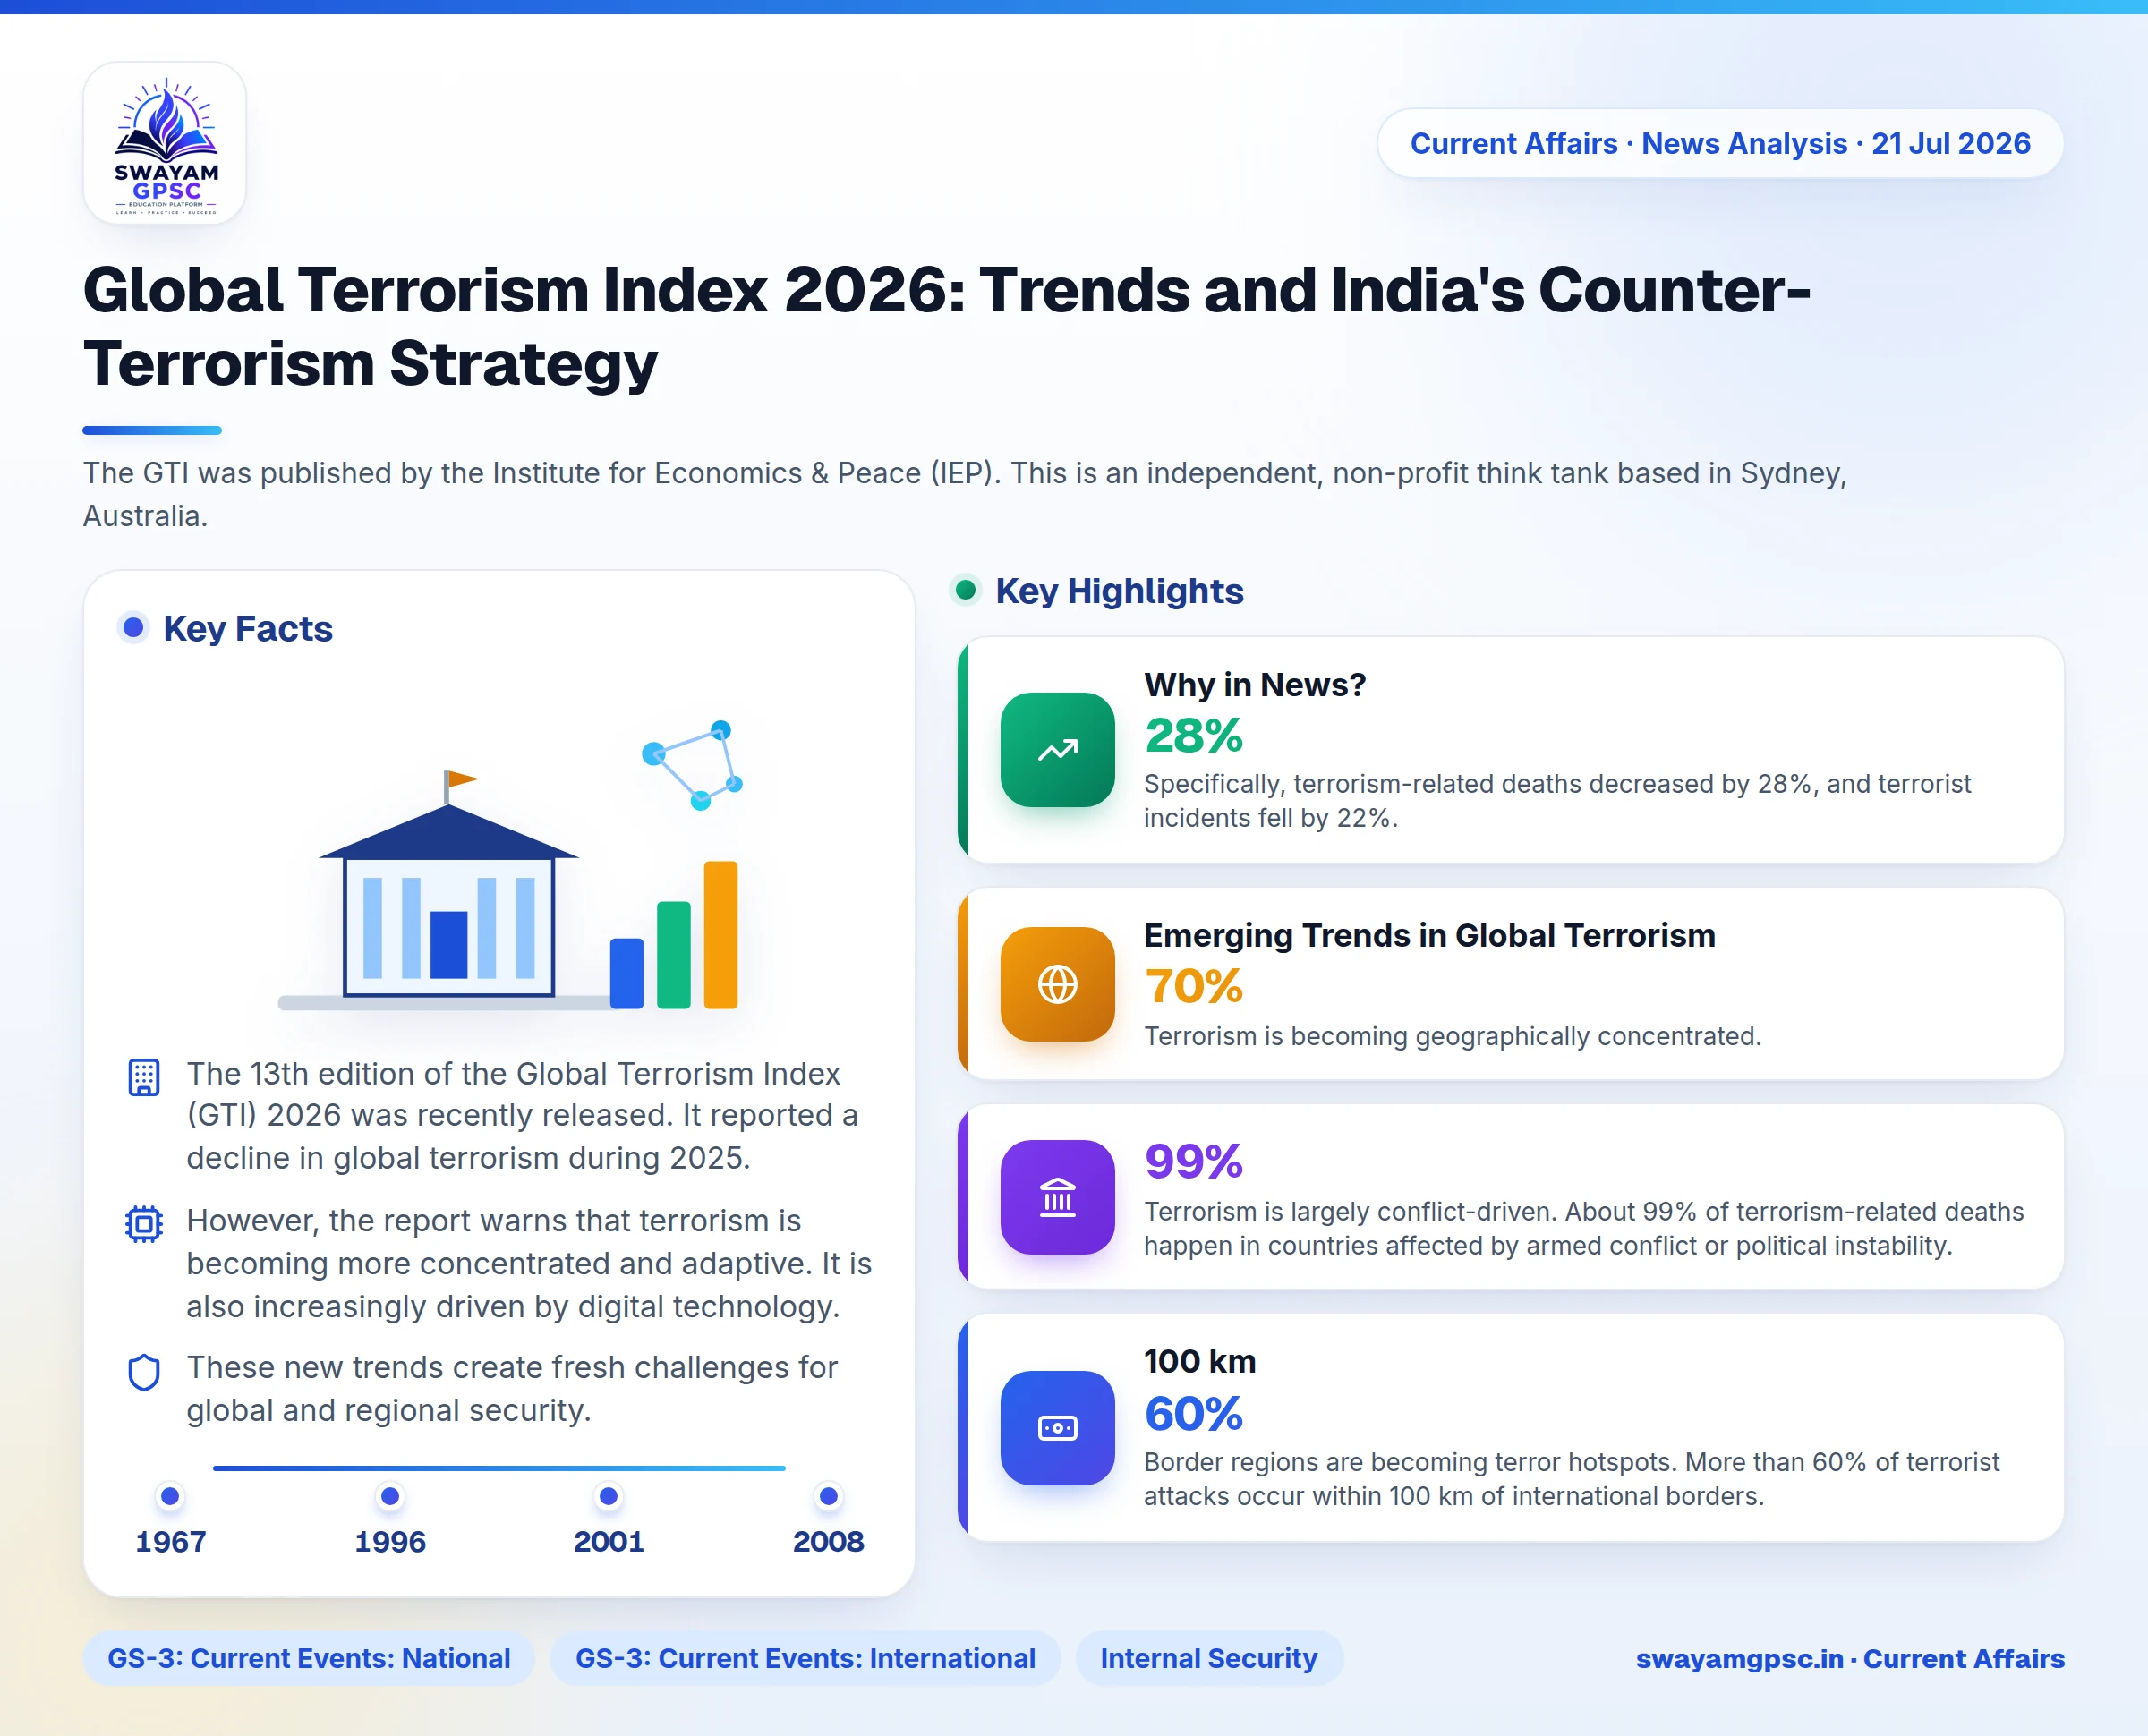The width and height of the screenshot is (2148, 1736).
Task: Click 'Emerging Trends in Global Terrorism' heading
Action: [1430, 935]
